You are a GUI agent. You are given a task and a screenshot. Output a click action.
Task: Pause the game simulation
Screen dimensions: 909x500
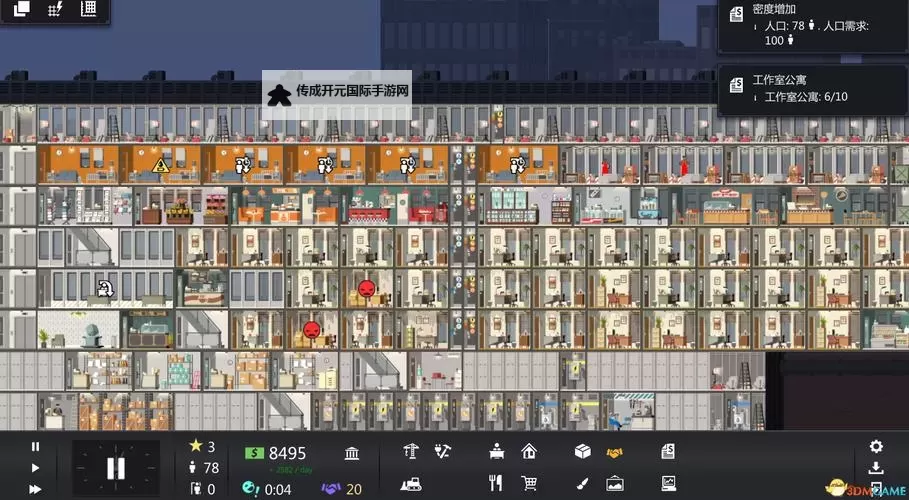tap(35, 447)
